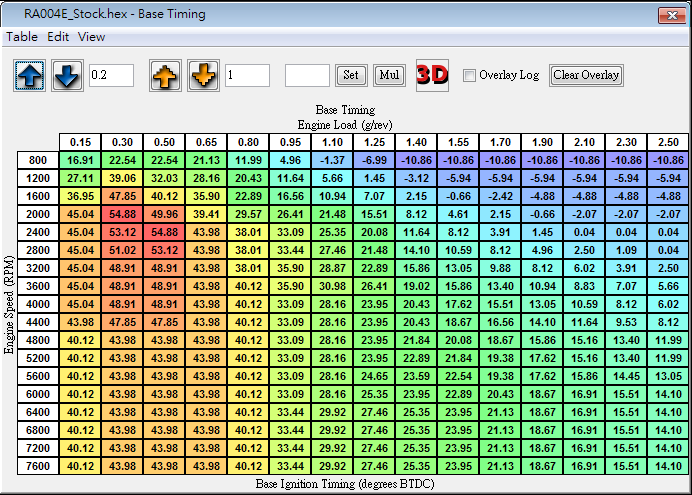Viewport: 692px width, 495px height.
Task: Click the orange up arrow coarse increment
Action: pos(165,75)
